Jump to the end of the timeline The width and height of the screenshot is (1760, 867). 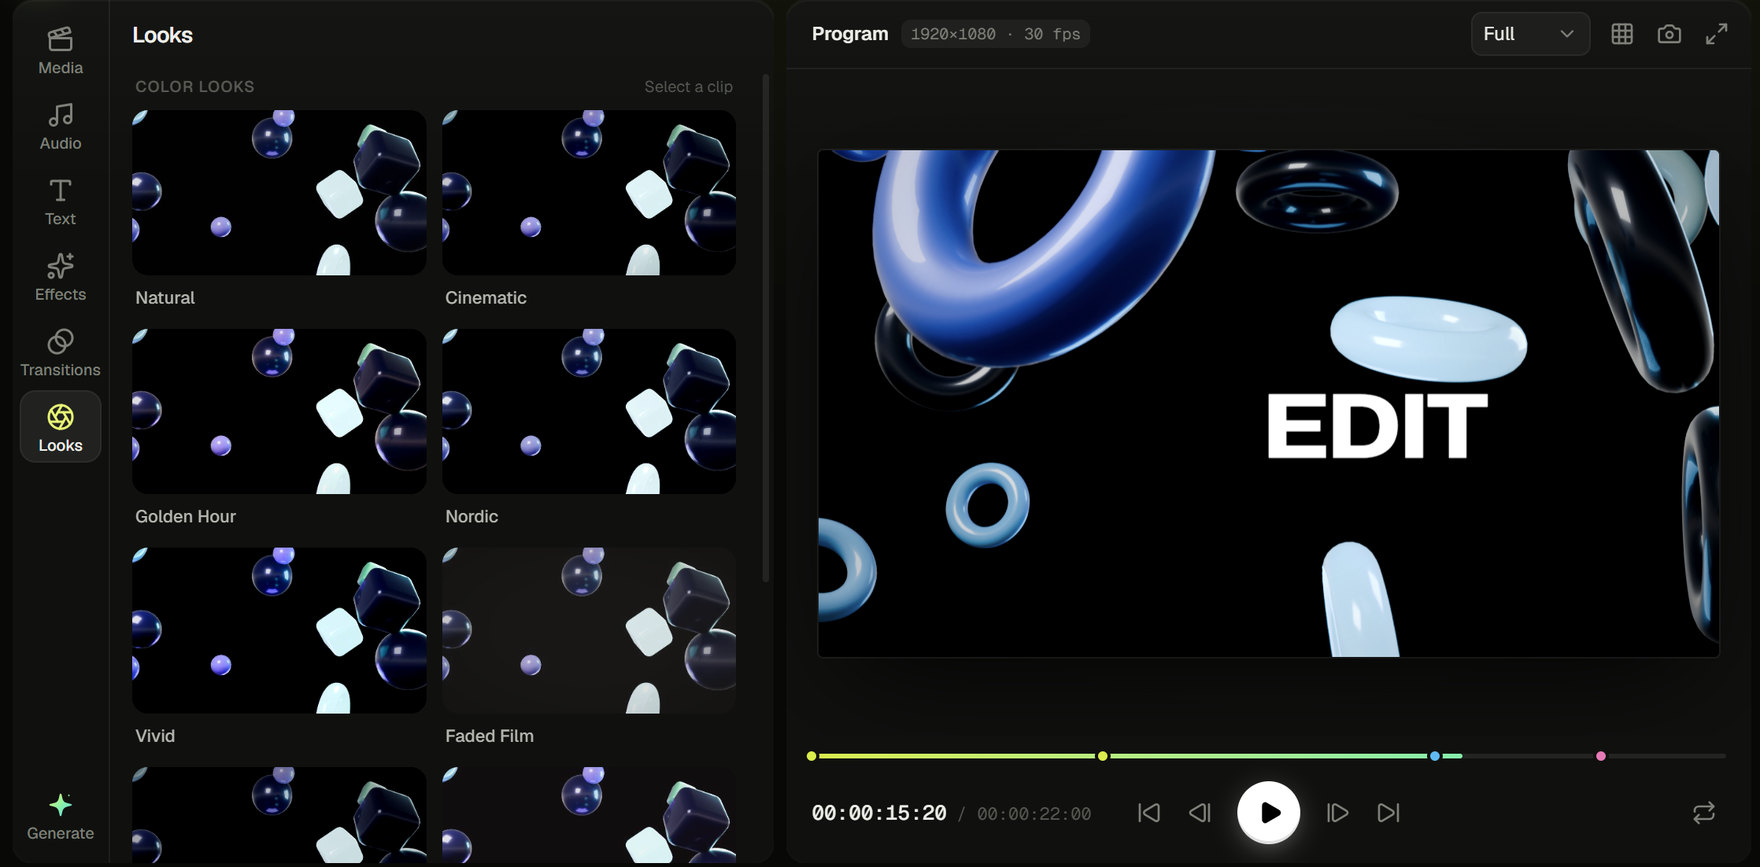(1388, 813)
